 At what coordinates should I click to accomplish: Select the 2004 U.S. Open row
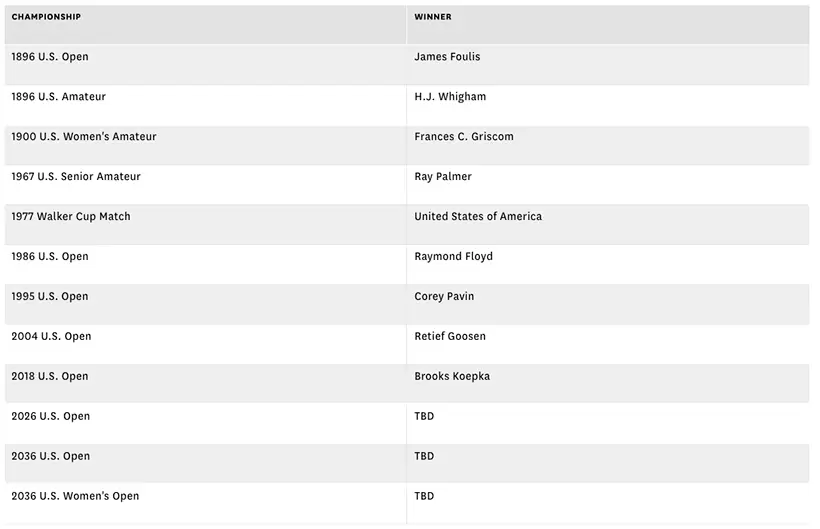51,337
